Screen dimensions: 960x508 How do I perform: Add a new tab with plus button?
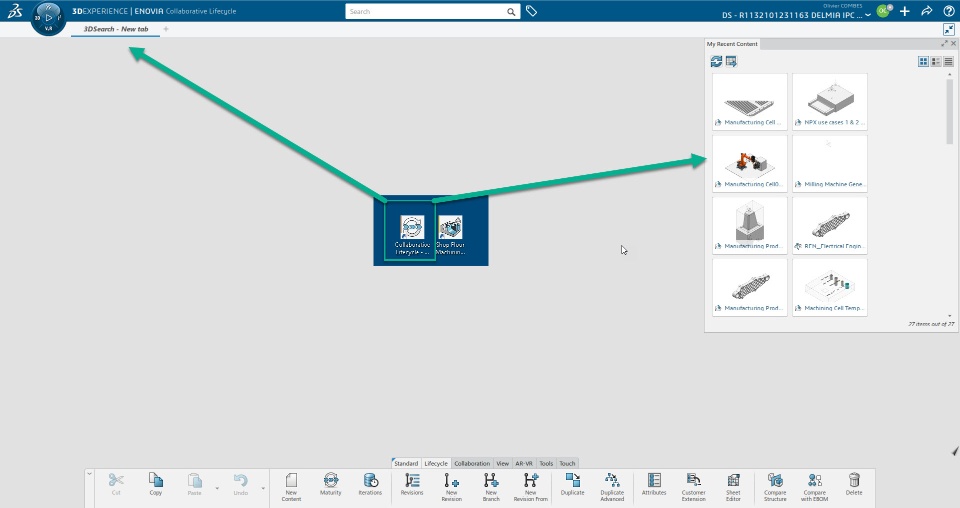coord(166,29)
